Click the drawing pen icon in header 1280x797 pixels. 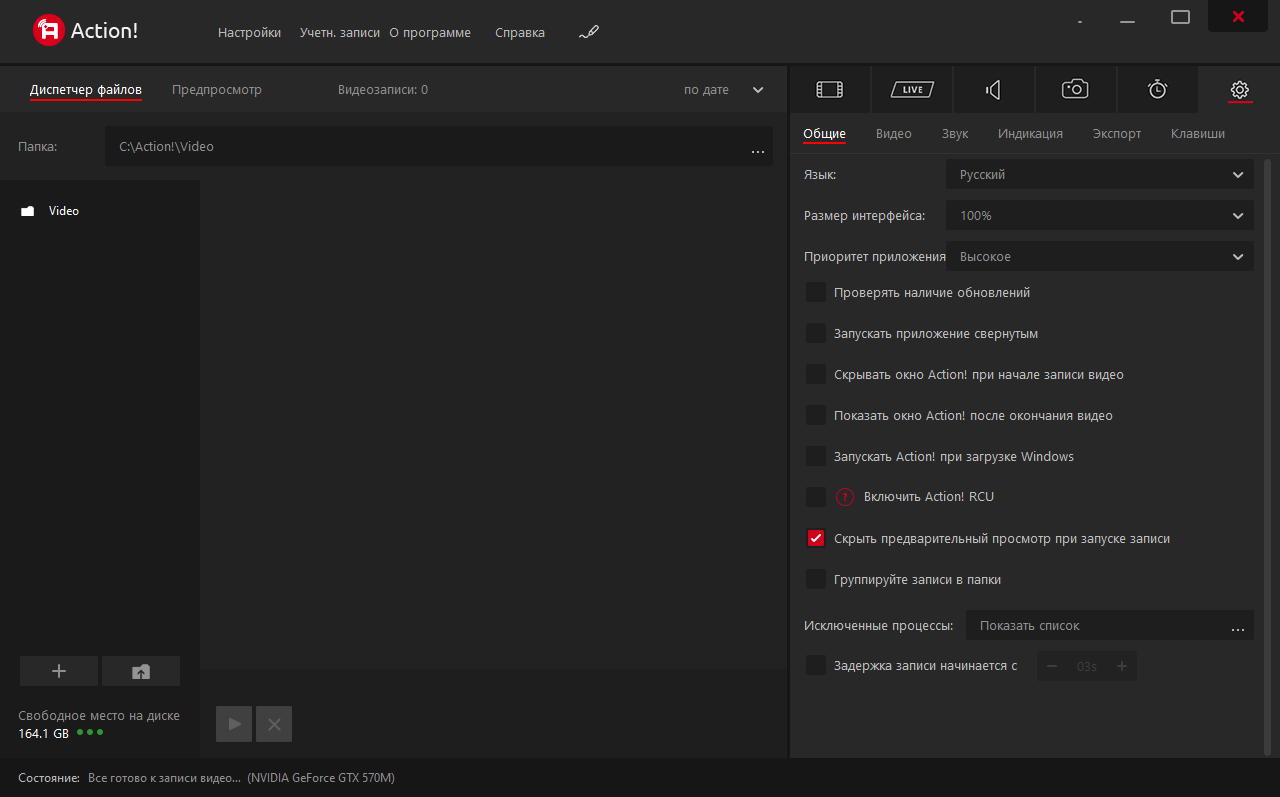[x=589, y=33]
